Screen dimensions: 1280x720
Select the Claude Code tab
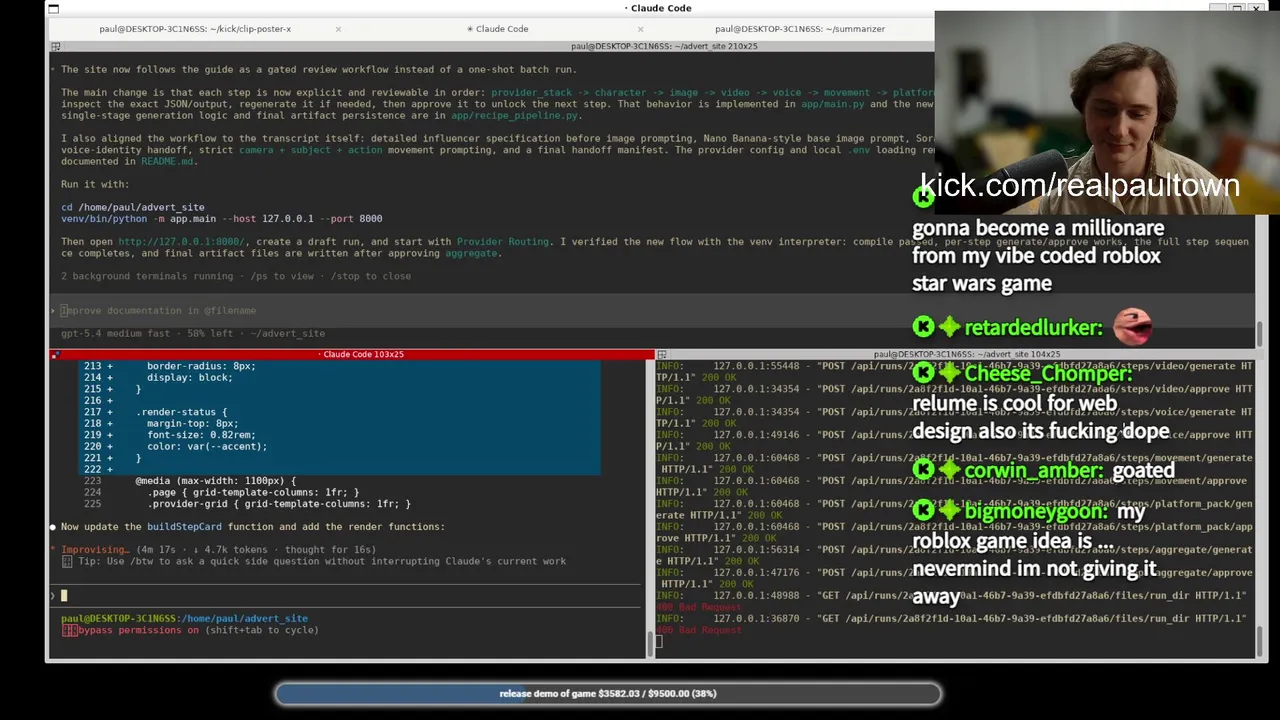coord(498,29)
